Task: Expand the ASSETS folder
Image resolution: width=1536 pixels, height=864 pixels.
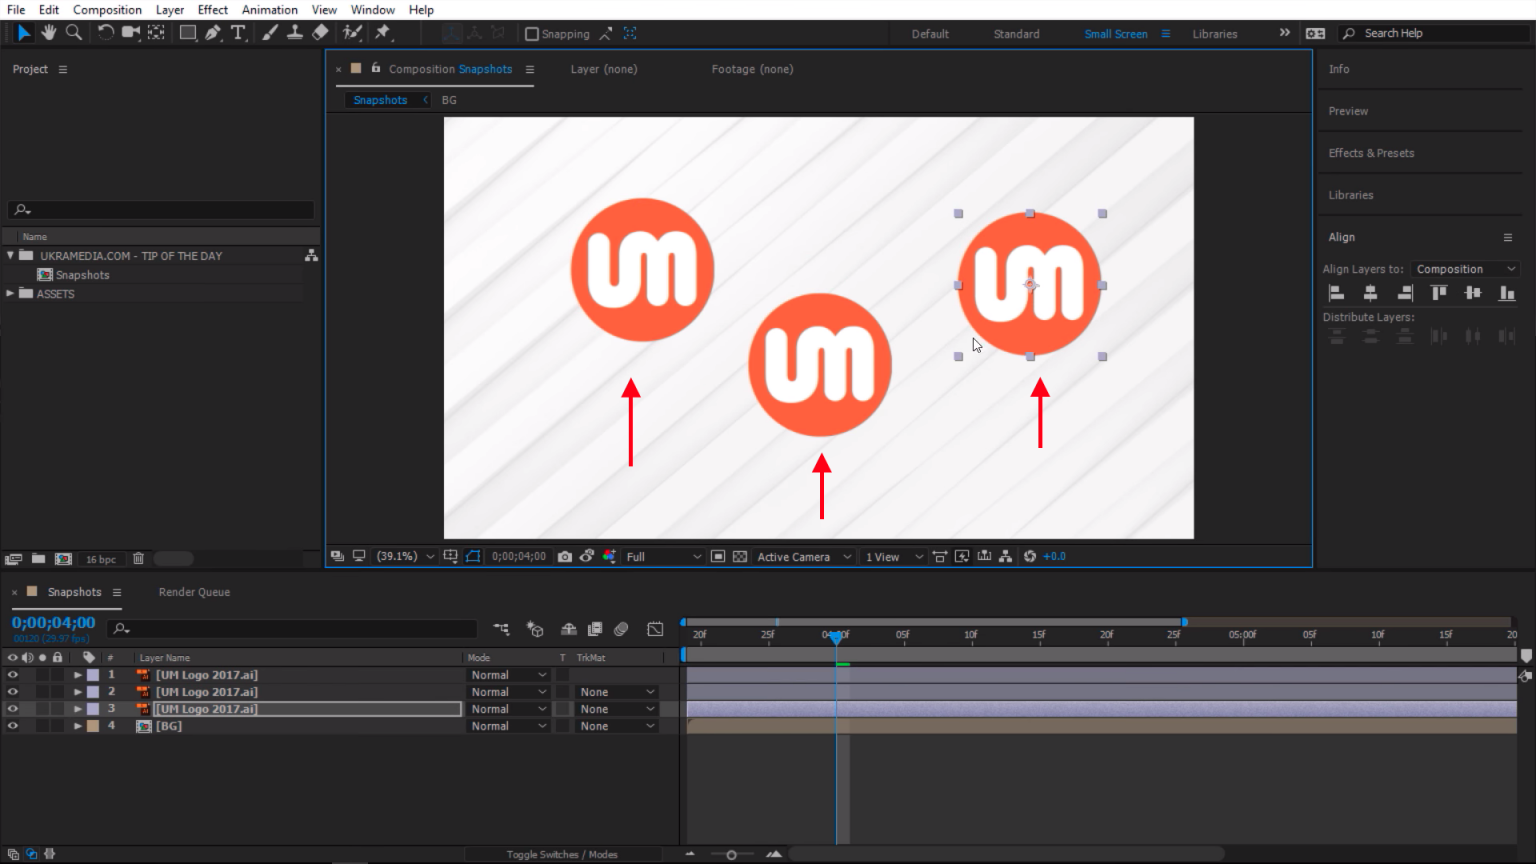Action: 11,294
